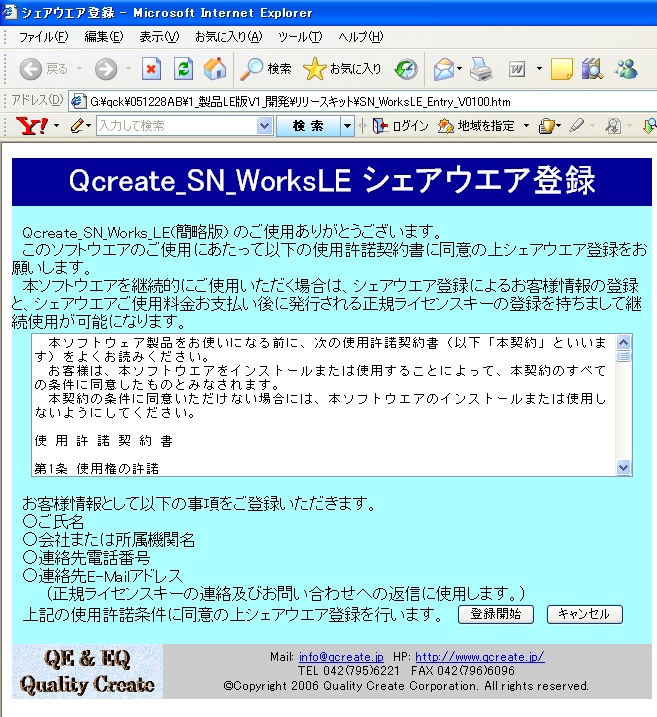The height and width of the screenshot is (717, 657).
Task: Click the 第1条 使用権の許諾 line
Action: pos(96,469)
